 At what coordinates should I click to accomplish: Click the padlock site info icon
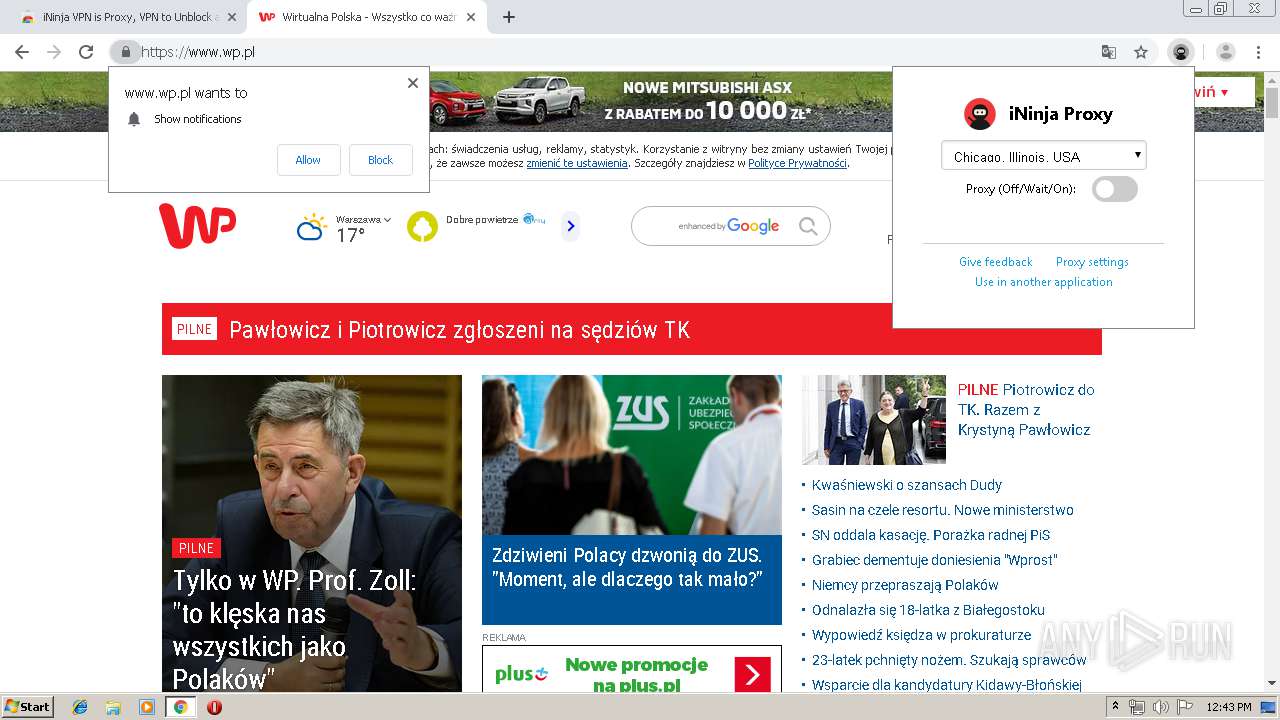125,52
